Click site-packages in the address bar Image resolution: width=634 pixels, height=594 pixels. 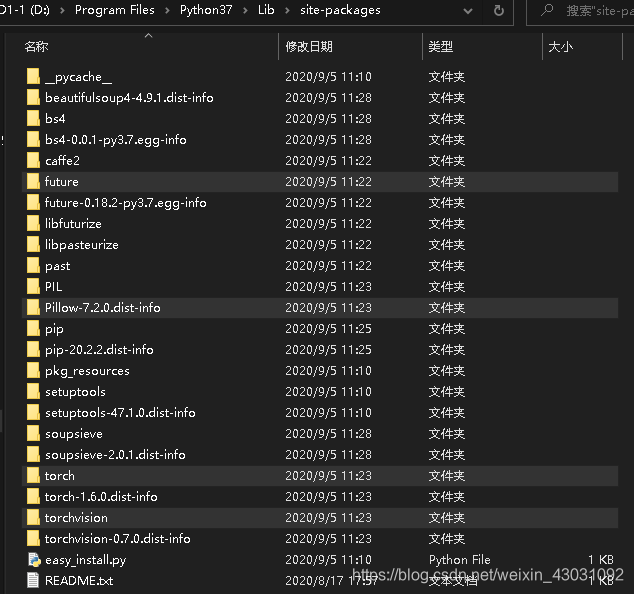pos(340,11)
